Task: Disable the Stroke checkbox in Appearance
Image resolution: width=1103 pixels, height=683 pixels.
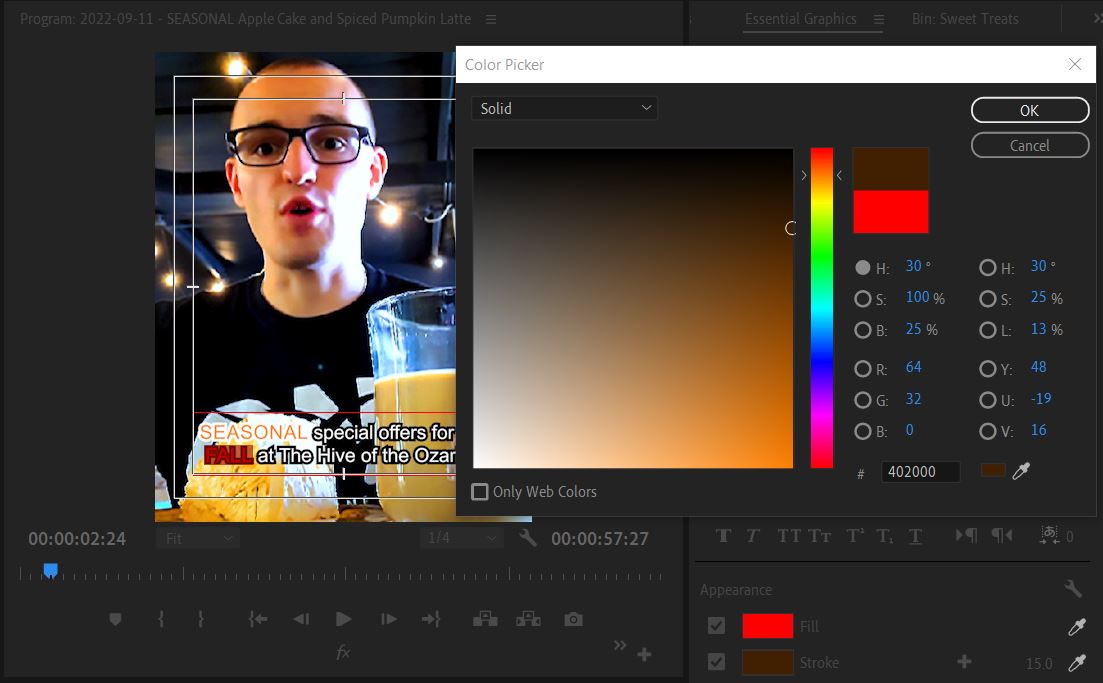Action: point(716,662)
